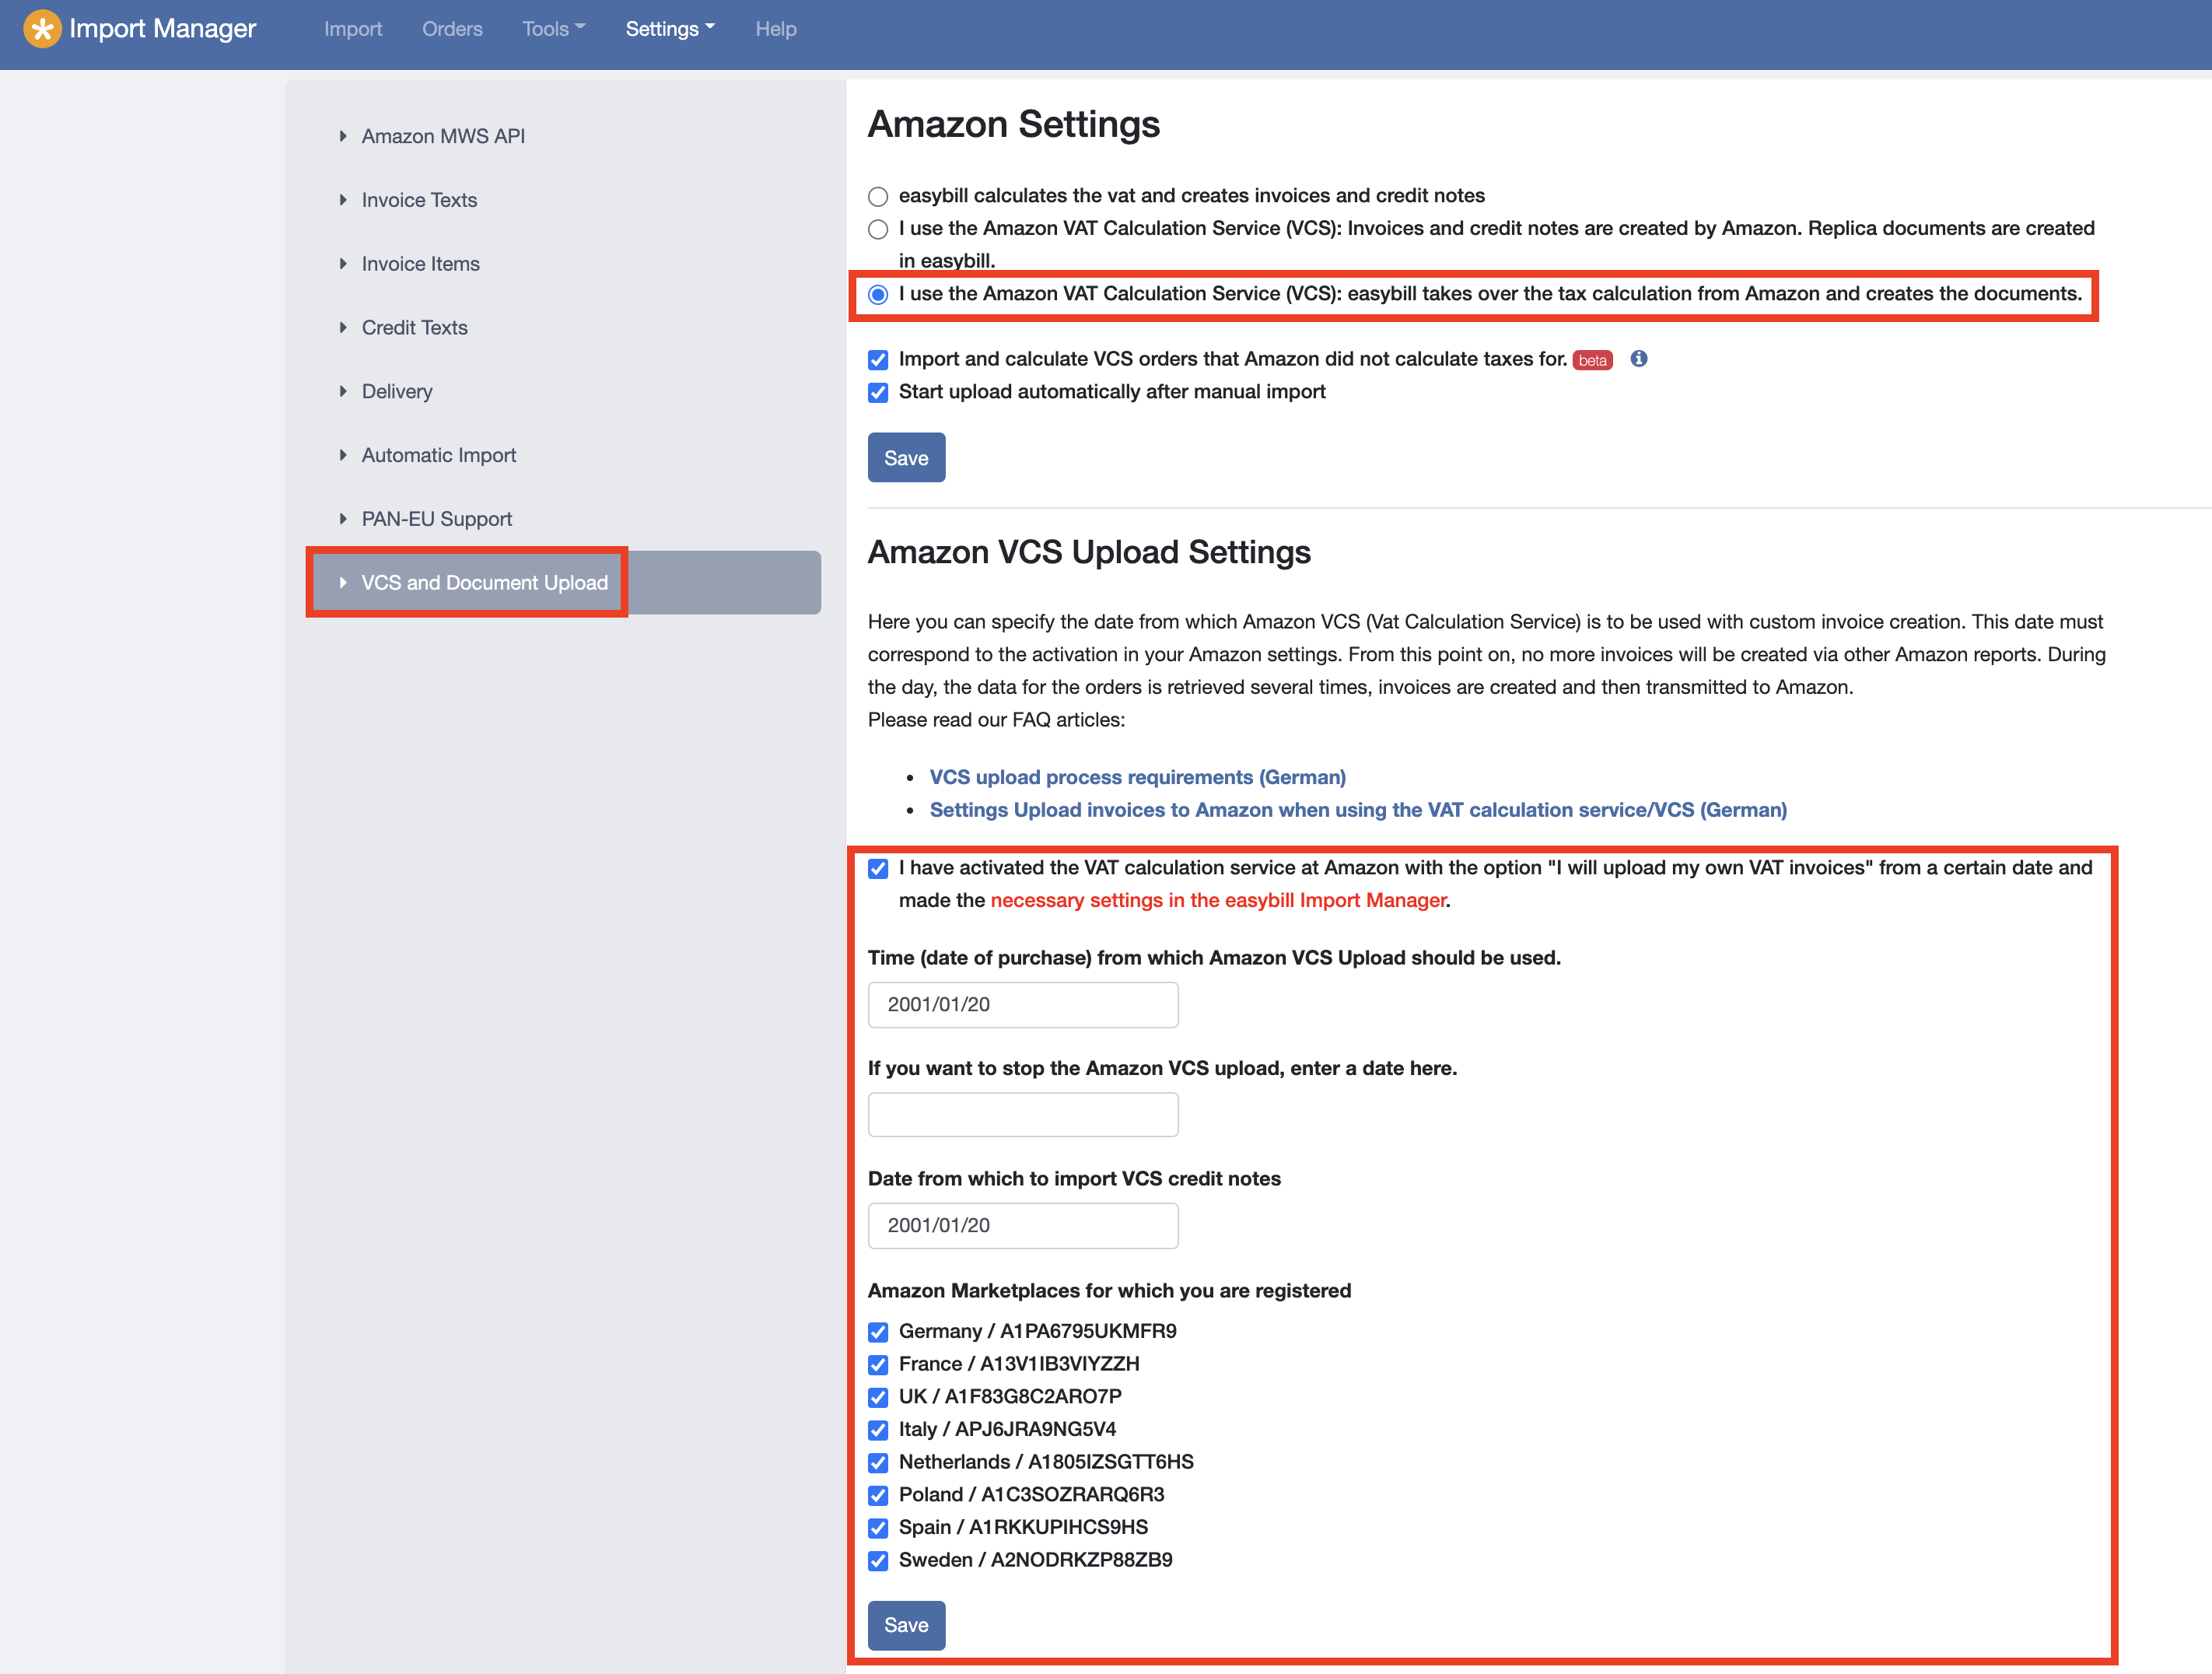2212x1674 pixels.
Task: Open the Settings dropdown menu
Action: 670,29
